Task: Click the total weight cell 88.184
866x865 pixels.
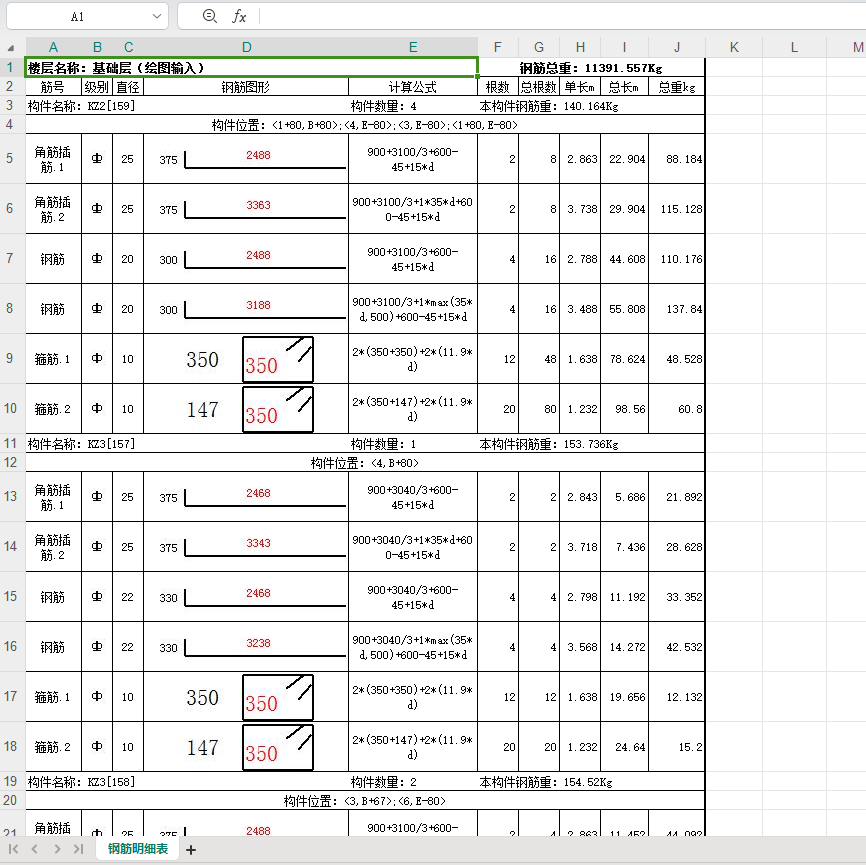Action: tap(677, 159)
